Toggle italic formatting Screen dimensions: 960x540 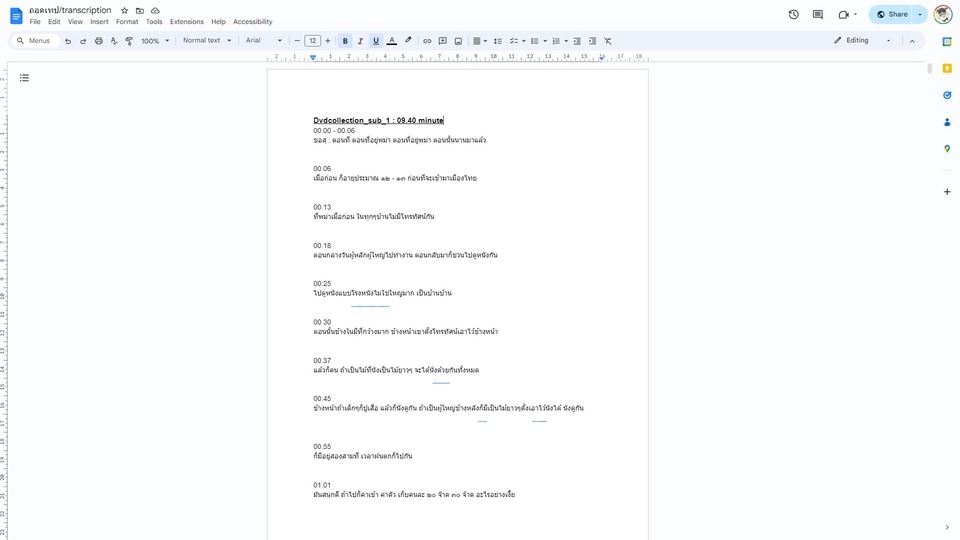point(360,41)
